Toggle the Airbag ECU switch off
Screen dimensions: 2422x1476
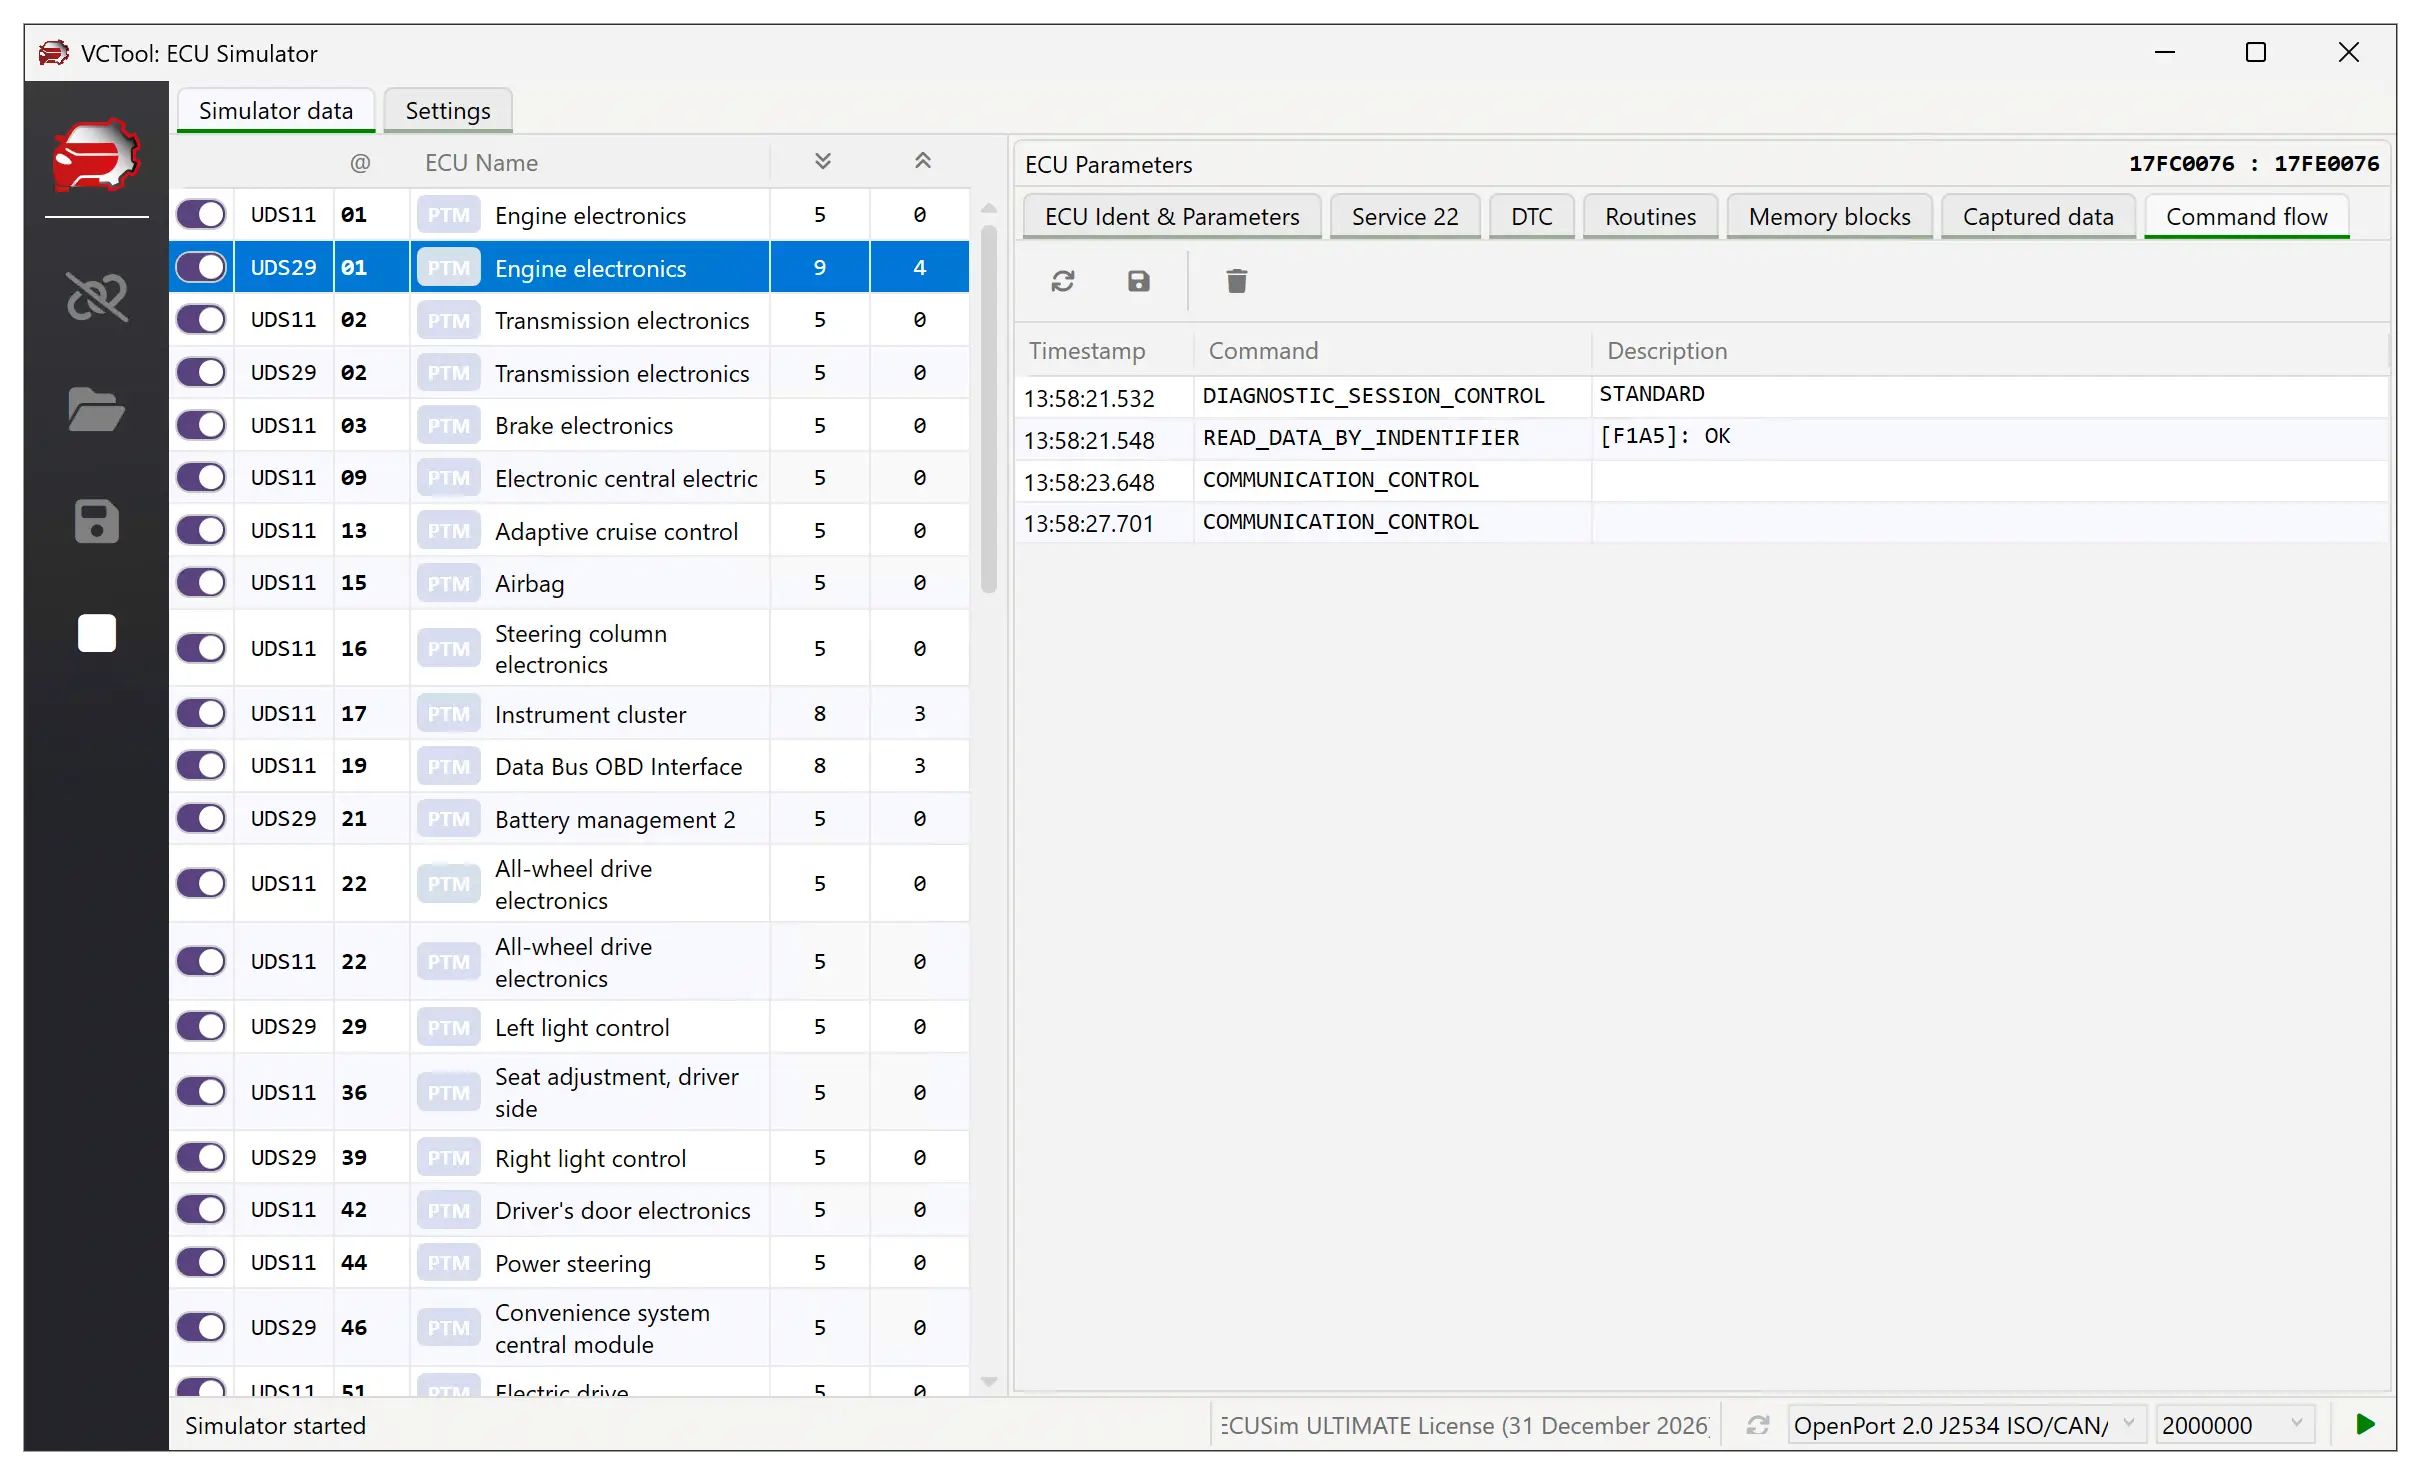pyautogui.click(x=201, y=583)
